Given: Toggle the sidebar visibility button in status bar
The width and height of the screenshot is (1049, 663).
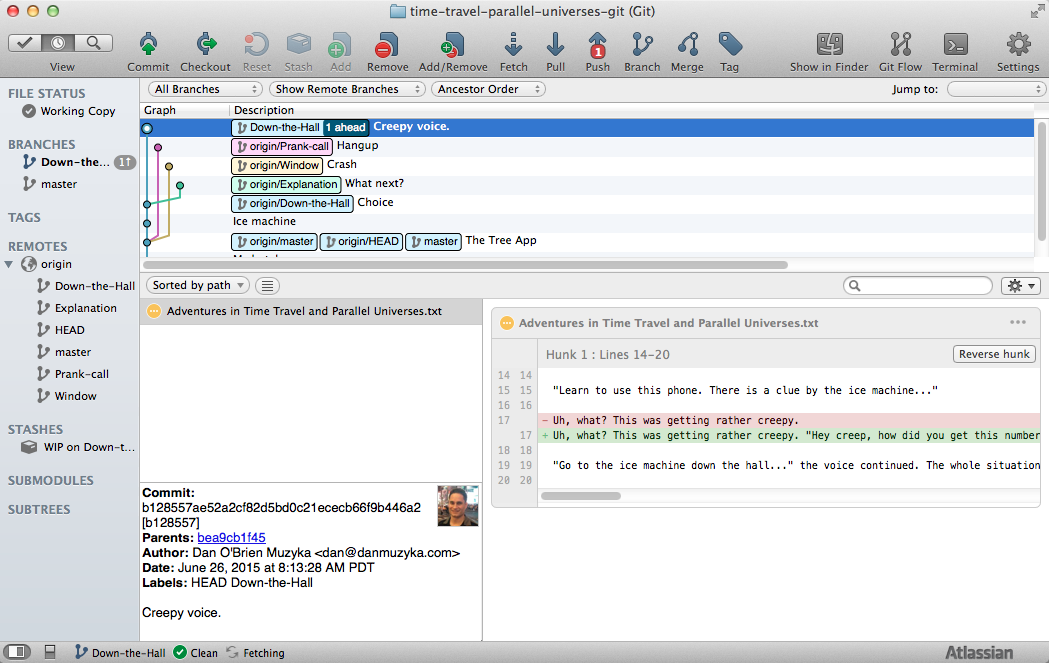Looking at the screenshot, I should click(17, 652).
